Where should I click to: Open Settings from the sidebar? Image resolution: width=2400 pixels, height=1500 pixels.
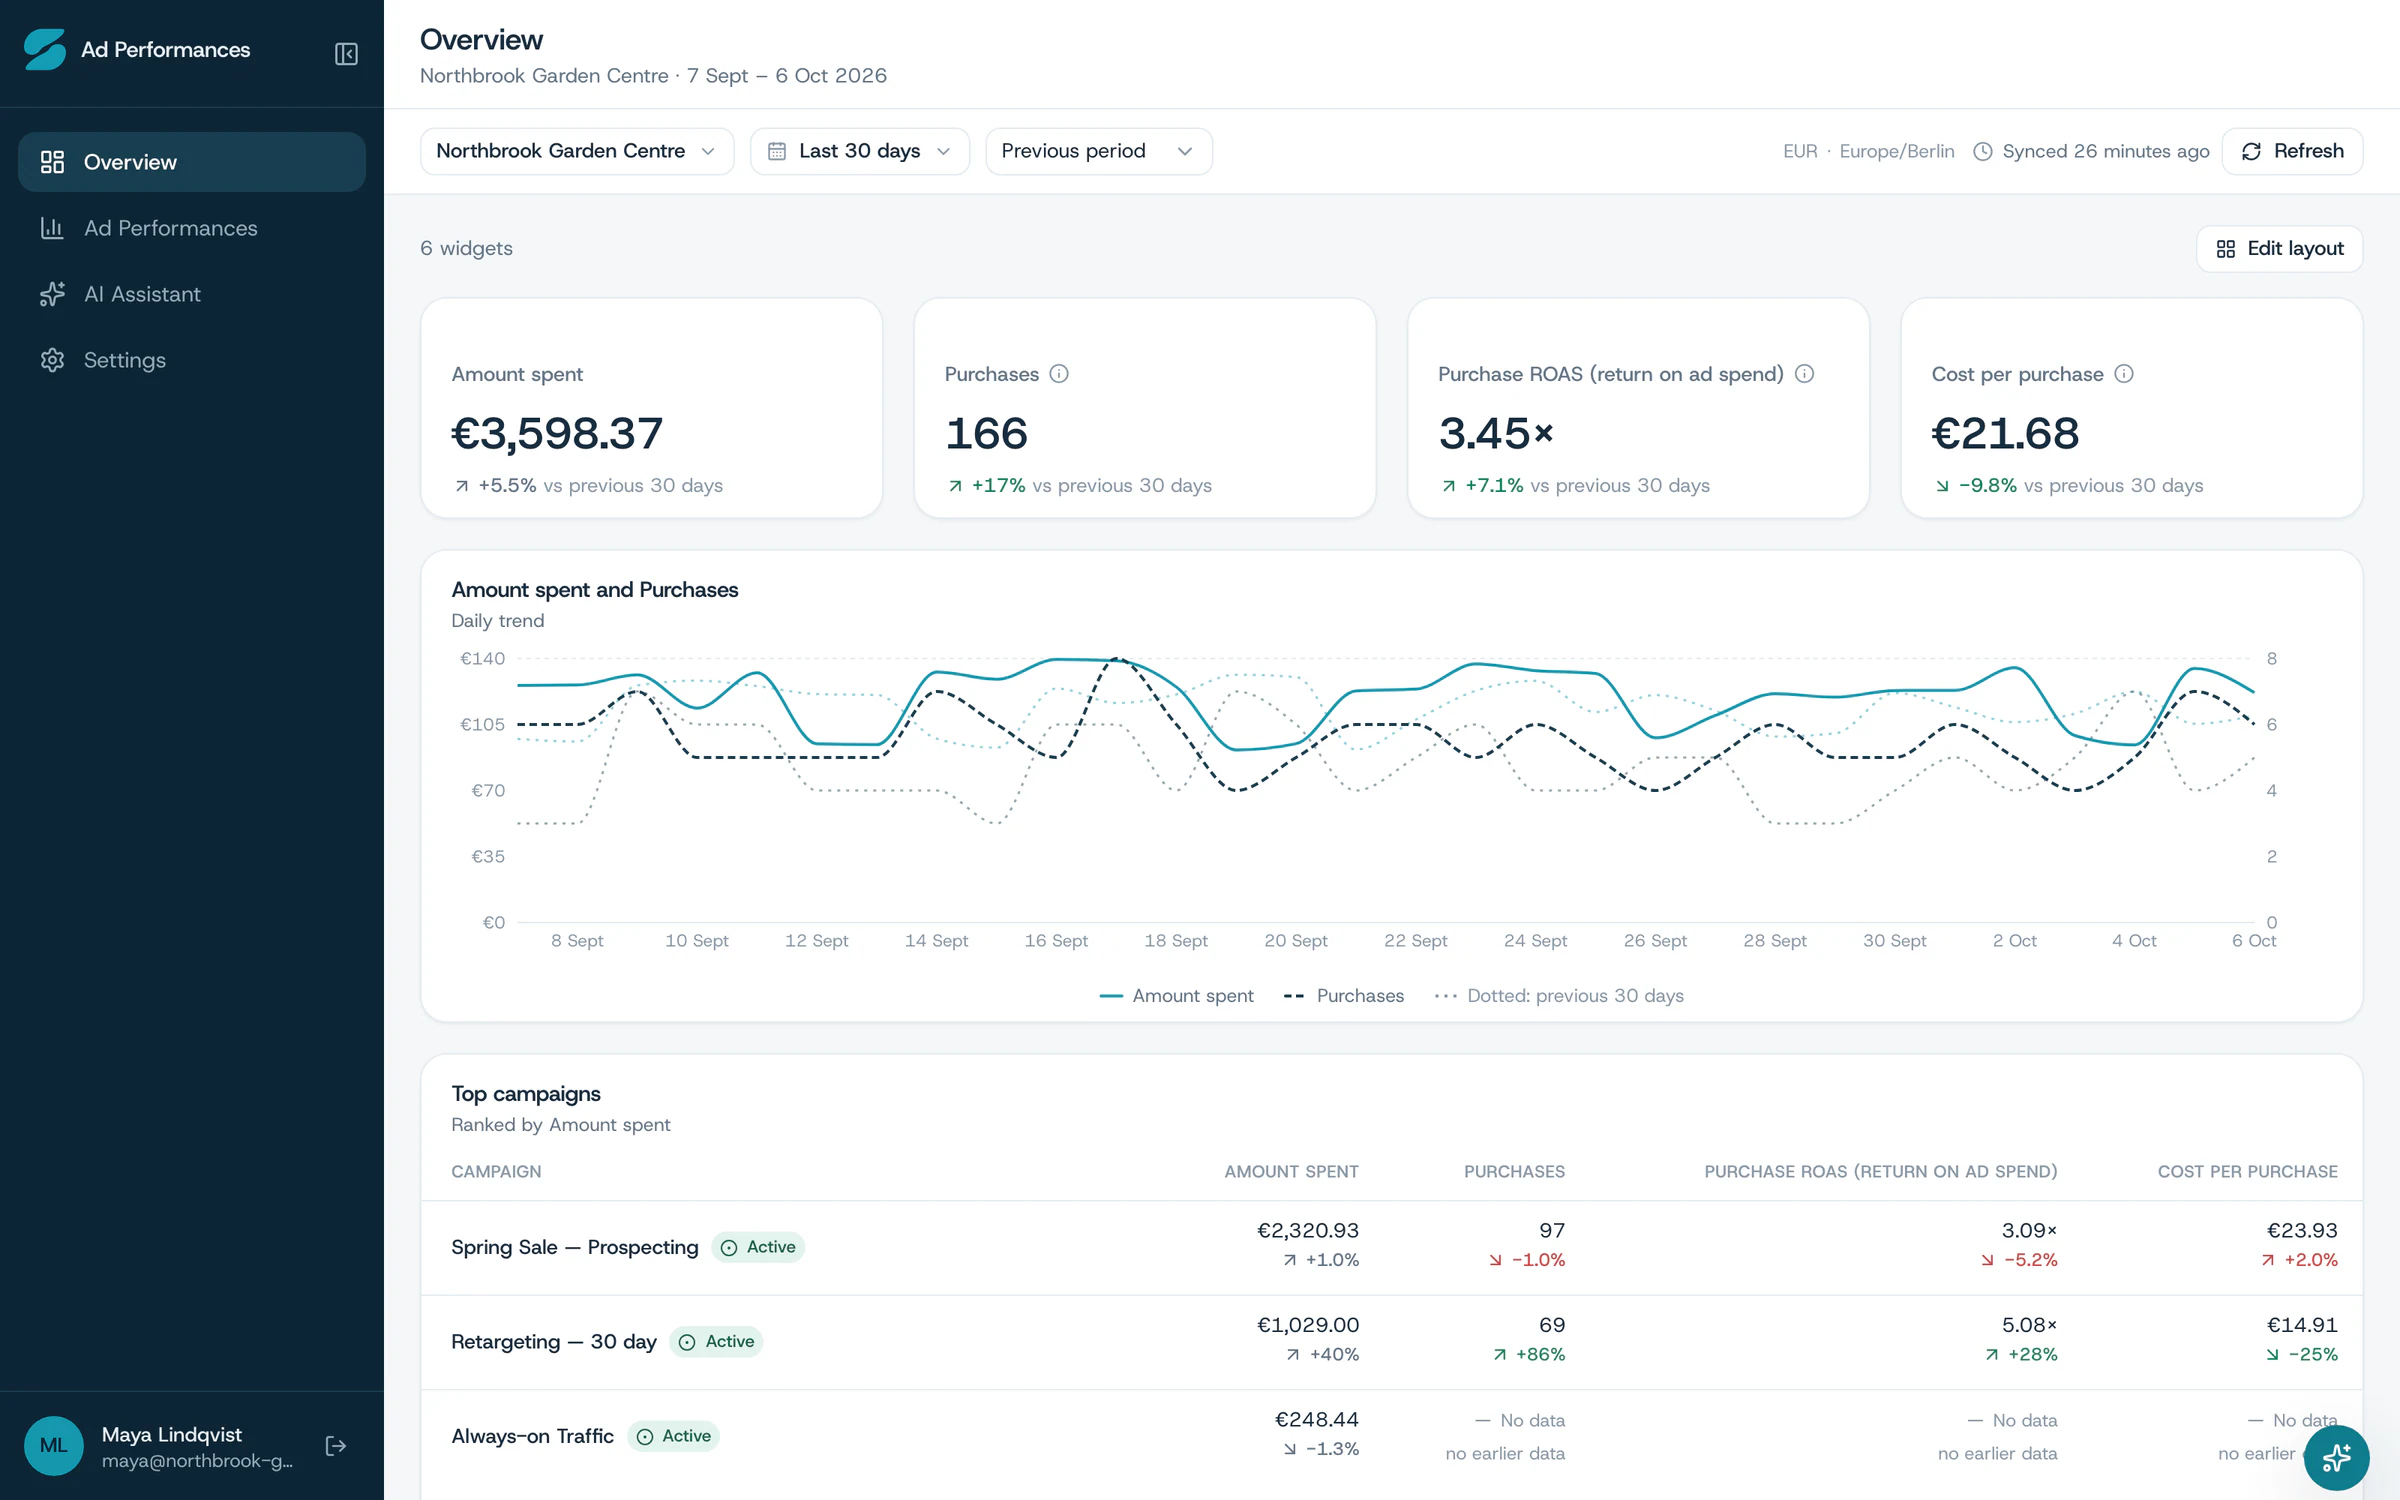pos(192,360)
